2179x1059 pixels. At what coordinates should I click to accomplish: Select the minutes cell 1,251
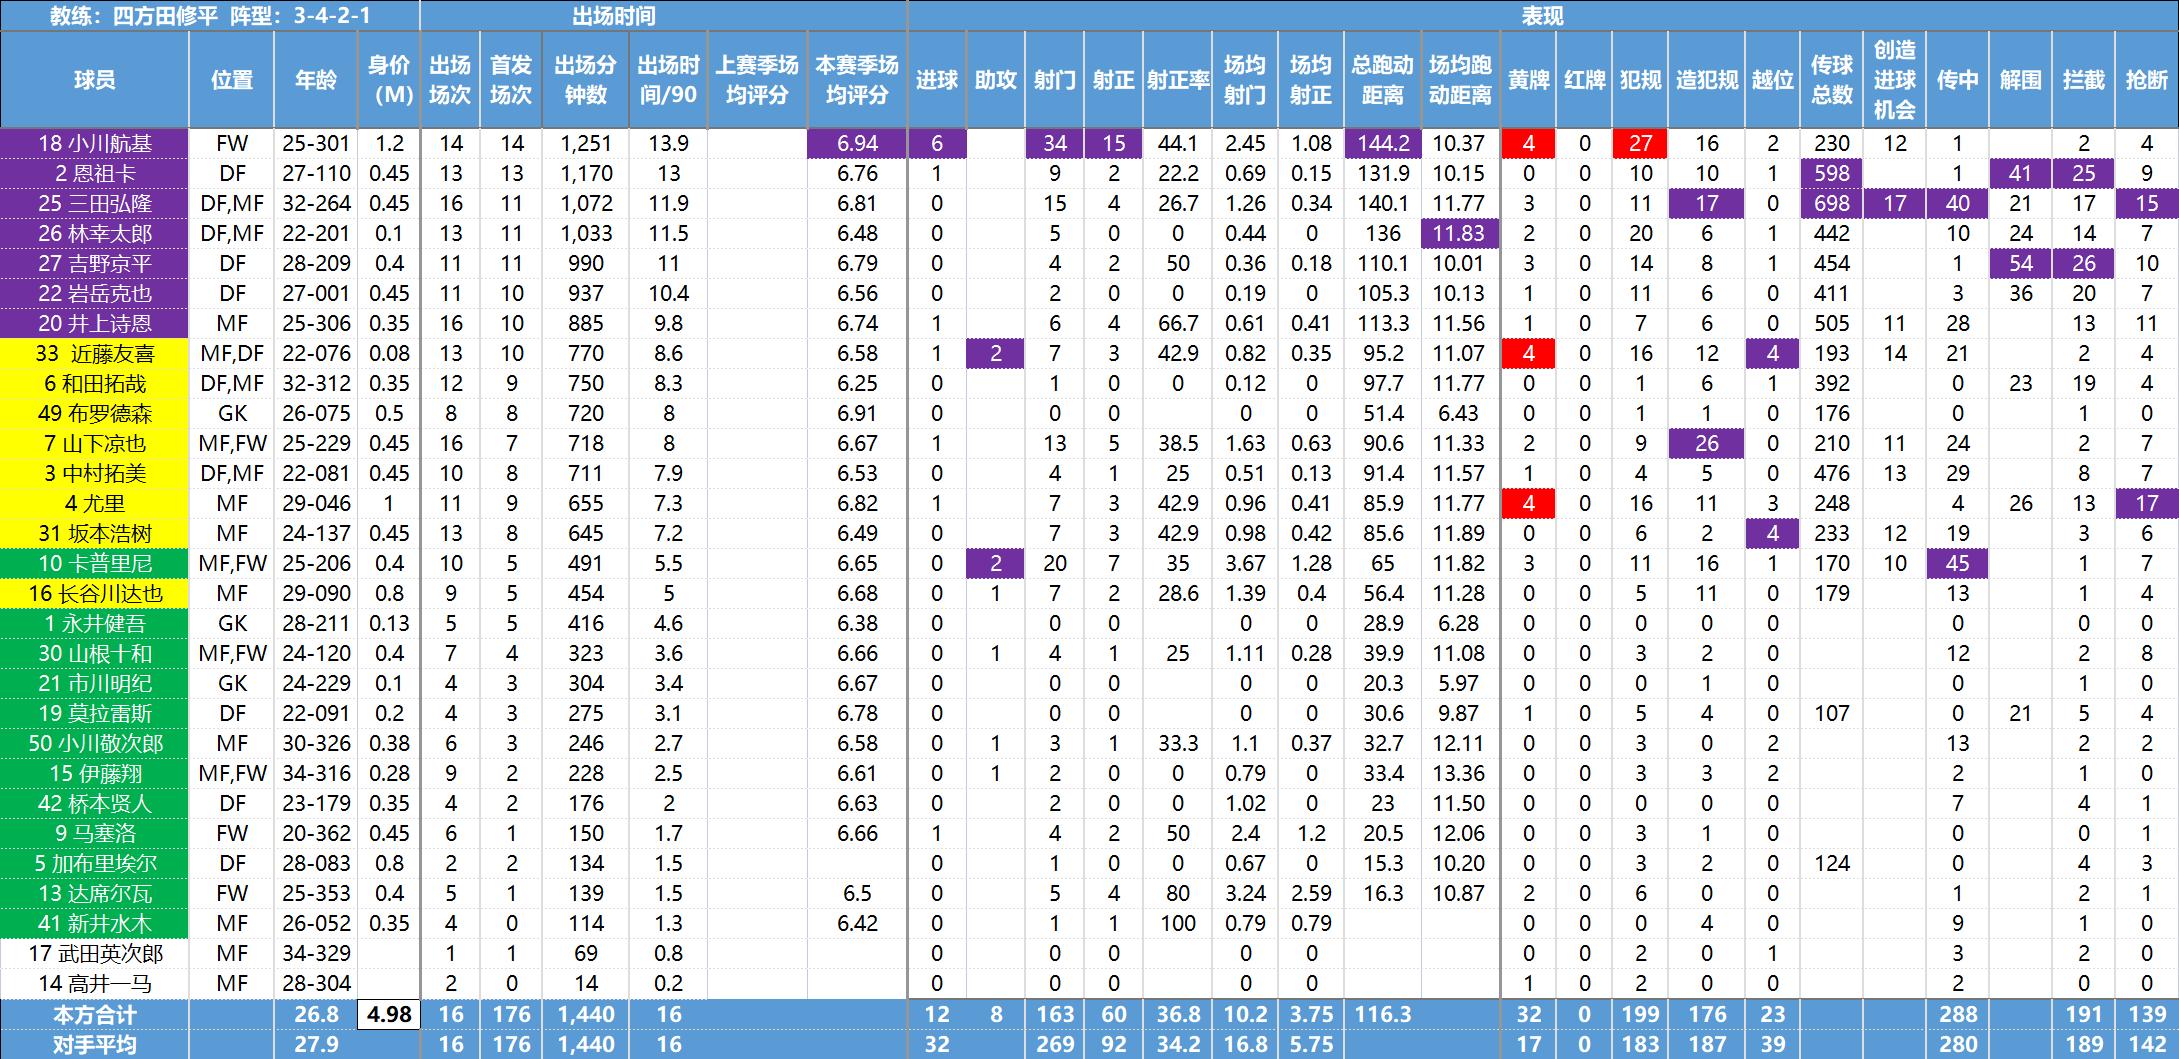tap(586, 143)
